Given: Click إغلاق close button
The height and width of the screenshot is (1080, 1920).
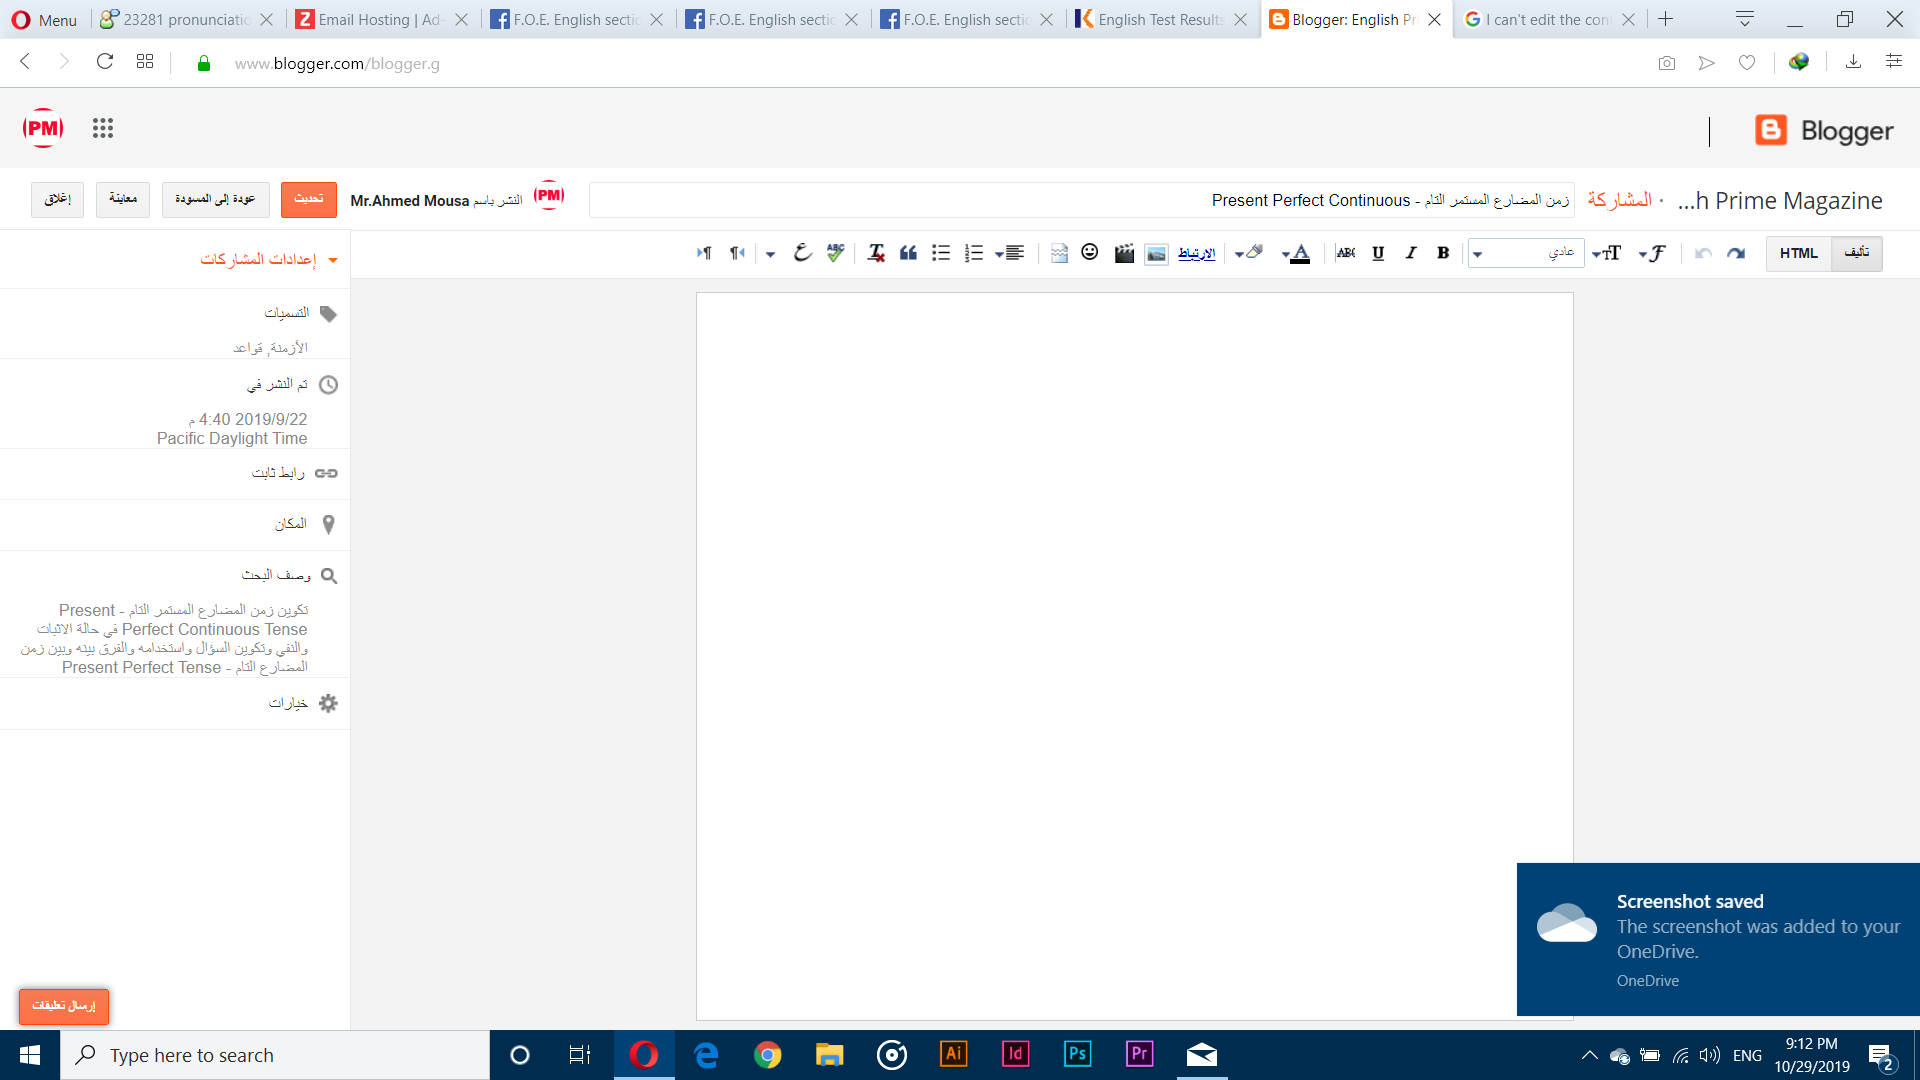Looking at the screenshot, I should [57, 199].
